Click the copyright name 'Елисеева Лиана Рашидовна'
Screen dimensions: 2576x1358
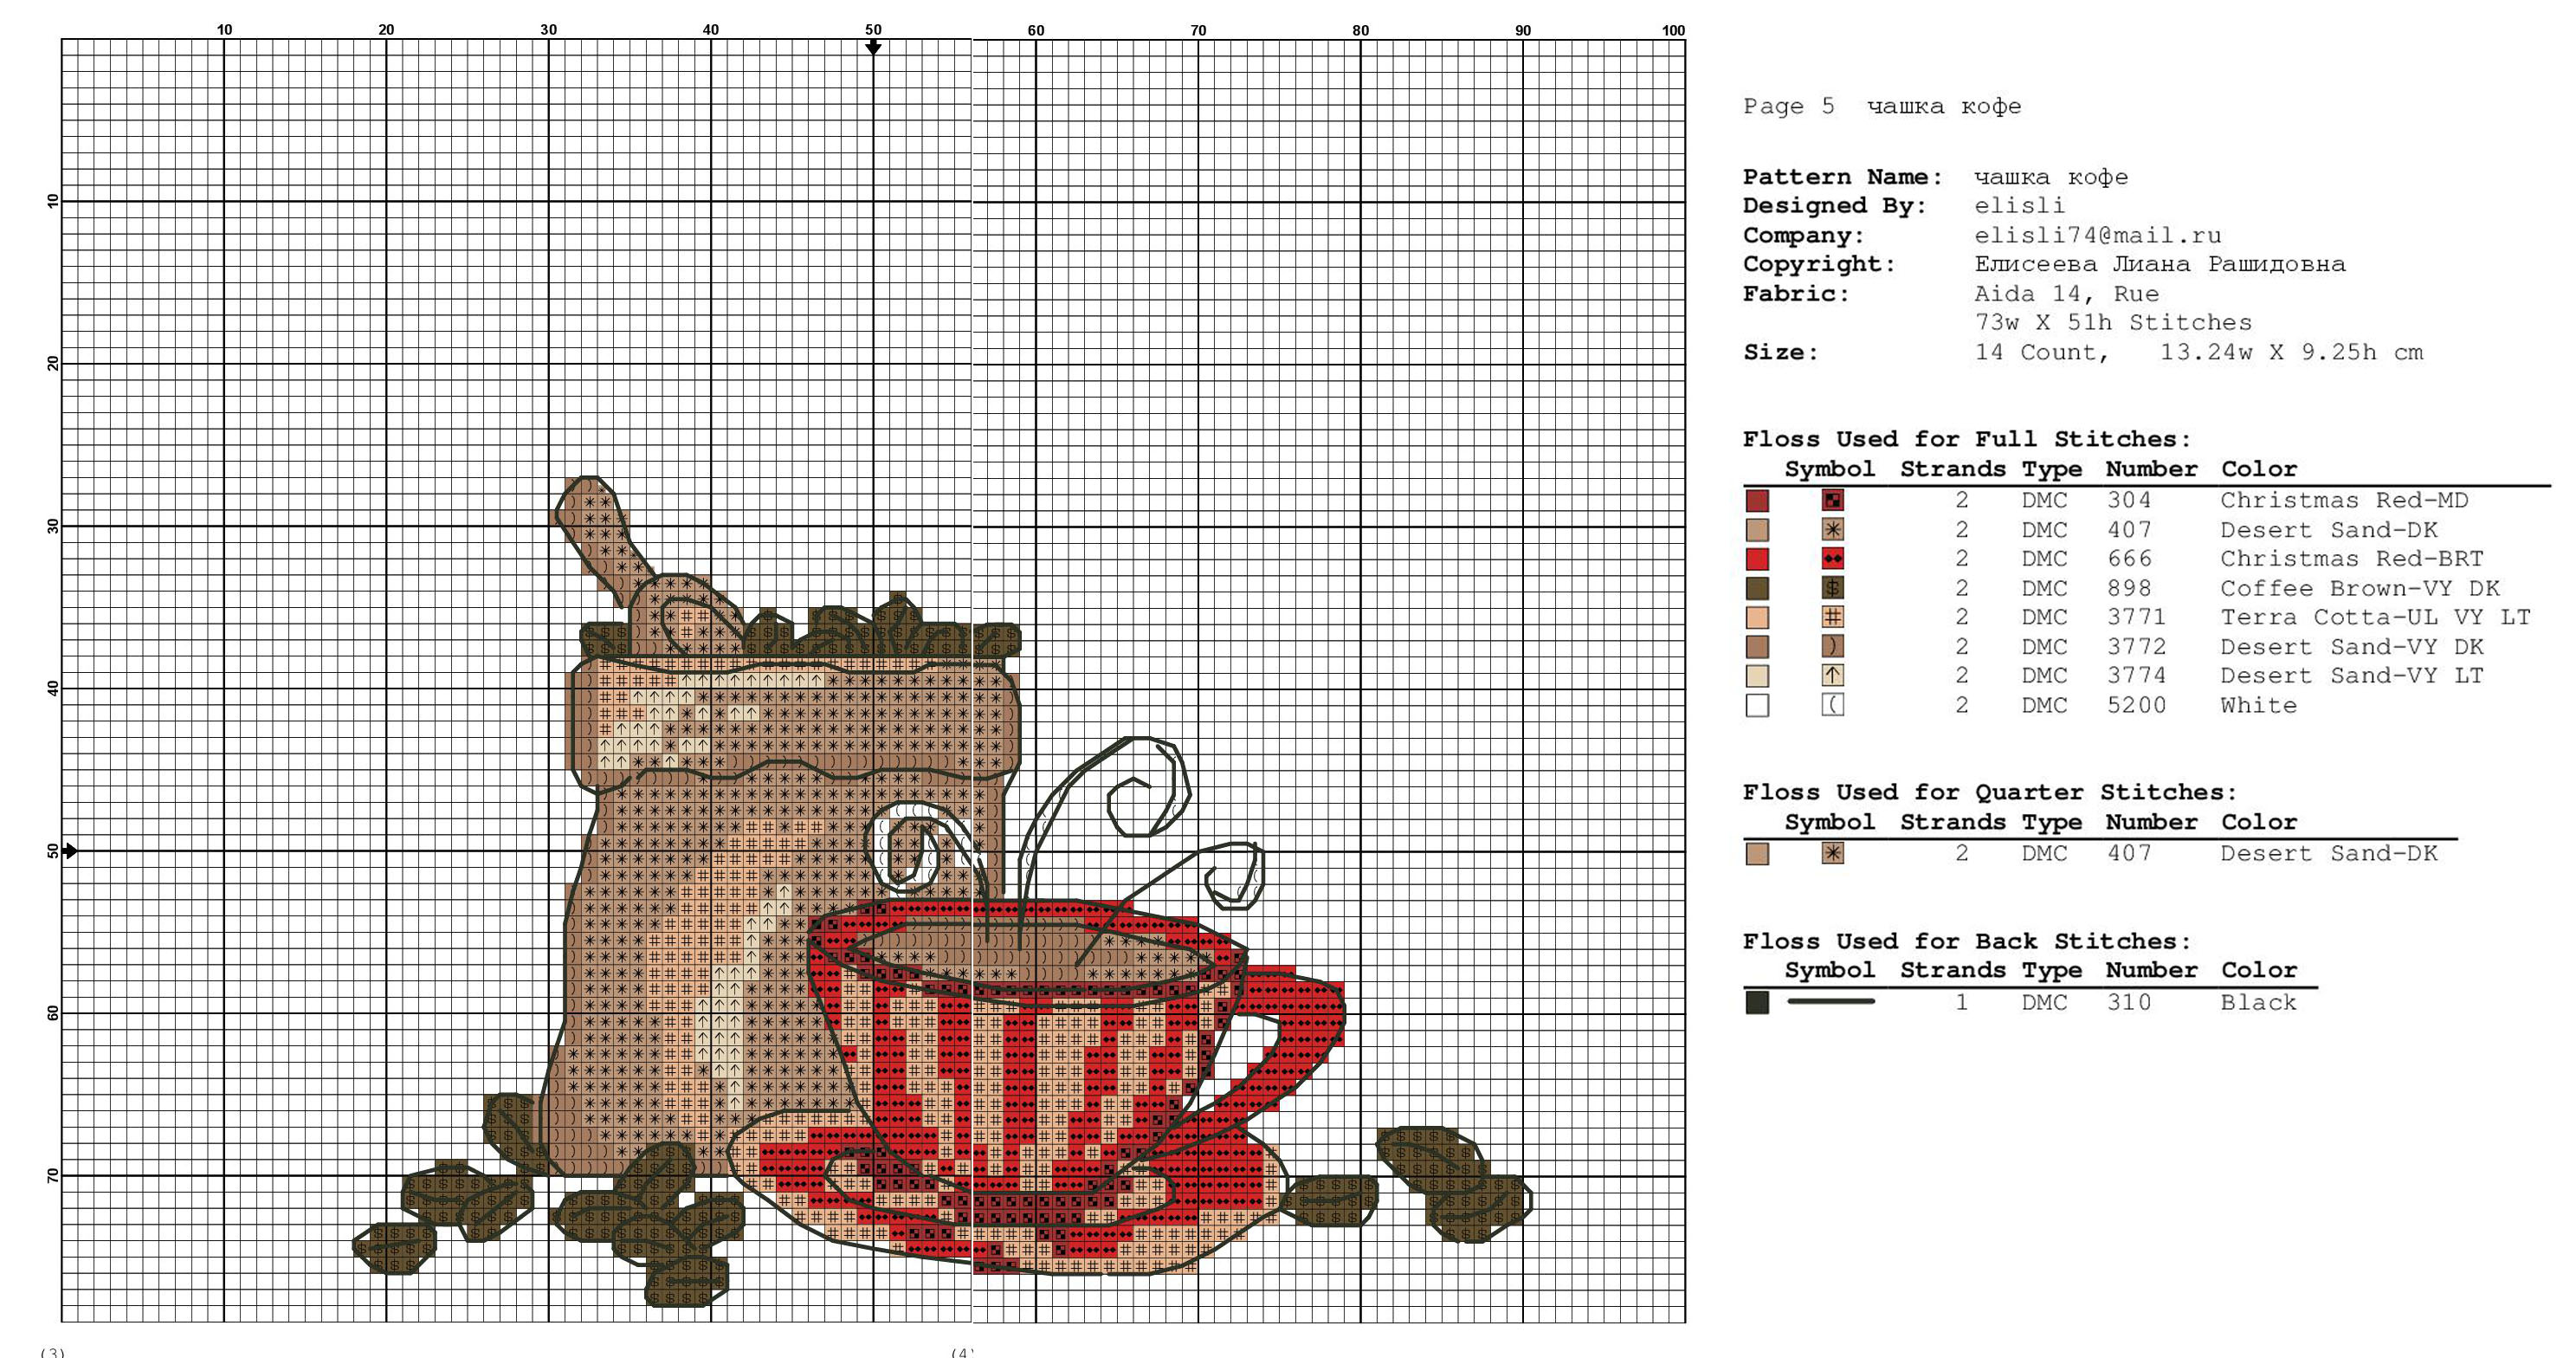coord(2160,264)
